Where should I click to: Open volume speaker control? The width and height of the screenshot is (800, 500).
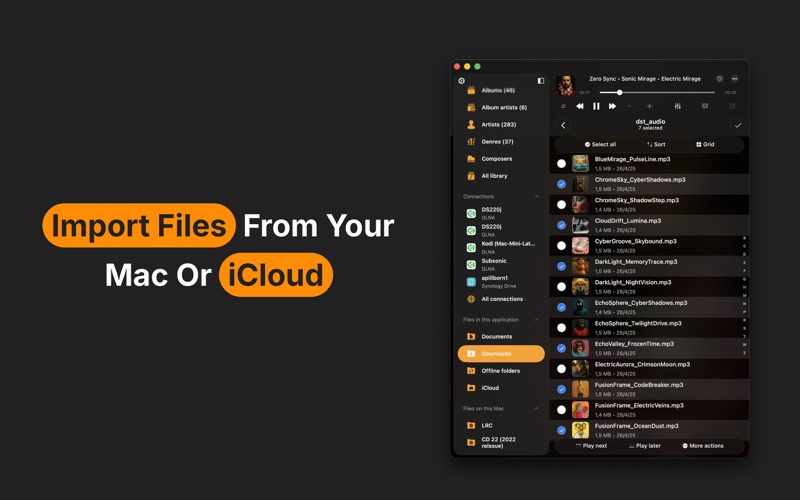tap(649, 106)
